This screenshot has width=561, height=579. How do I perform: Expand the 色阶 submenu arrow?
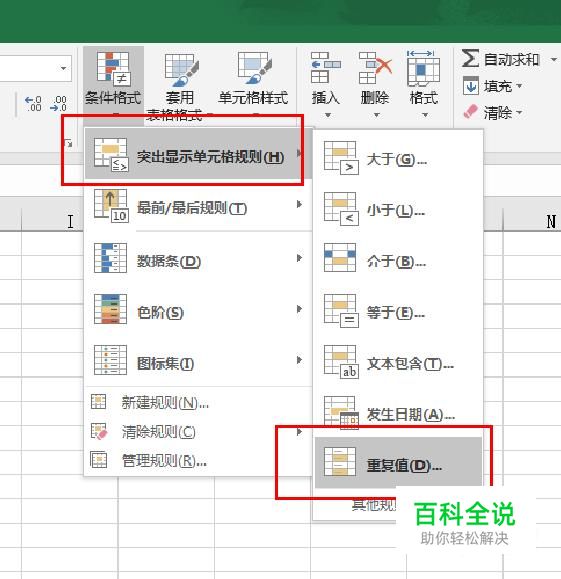299,309
